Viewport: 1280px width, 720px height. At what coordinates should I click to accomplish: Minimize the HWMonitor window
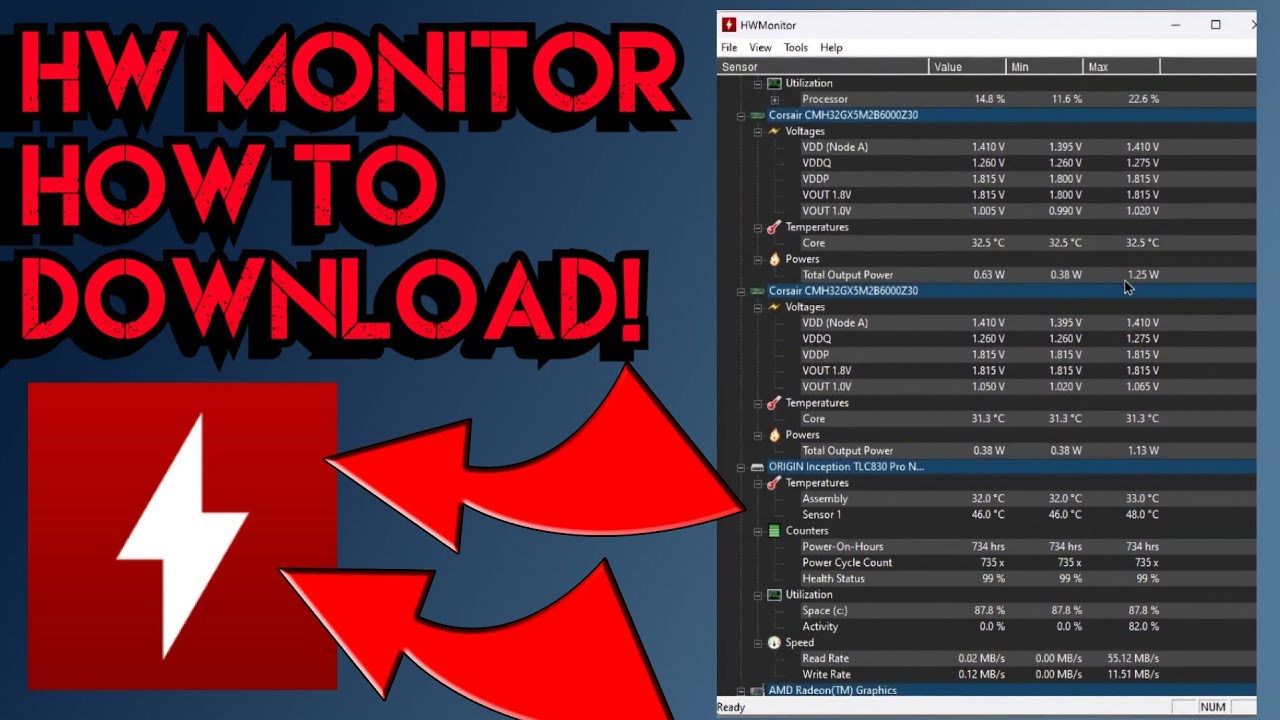pos(1176,25)
